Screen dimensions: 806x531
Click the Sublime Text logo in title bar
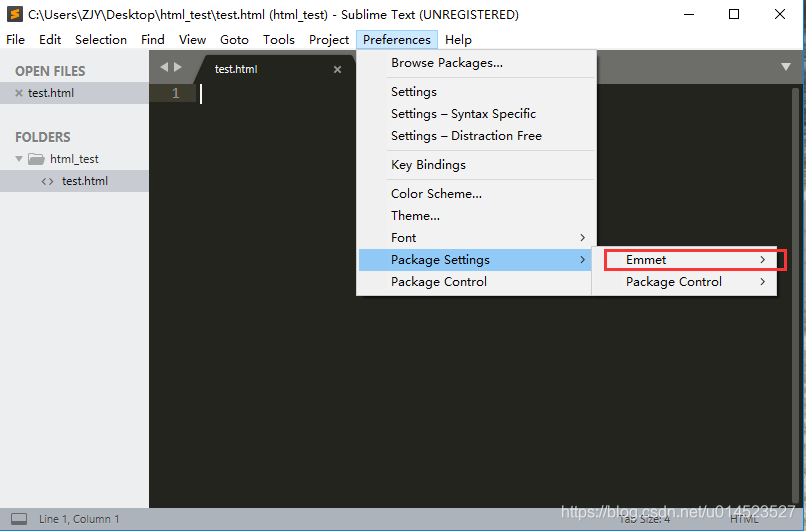coord(14,14)
